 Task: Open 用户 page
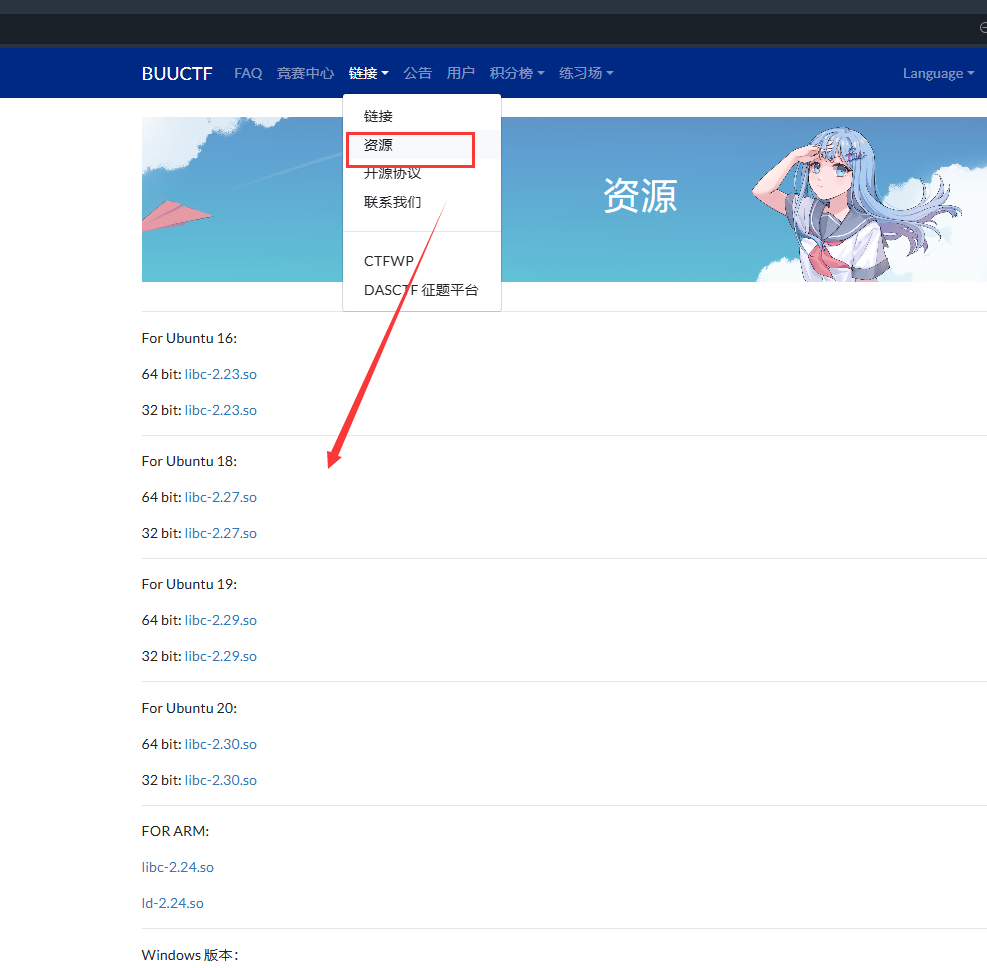[x=461, y=73]
